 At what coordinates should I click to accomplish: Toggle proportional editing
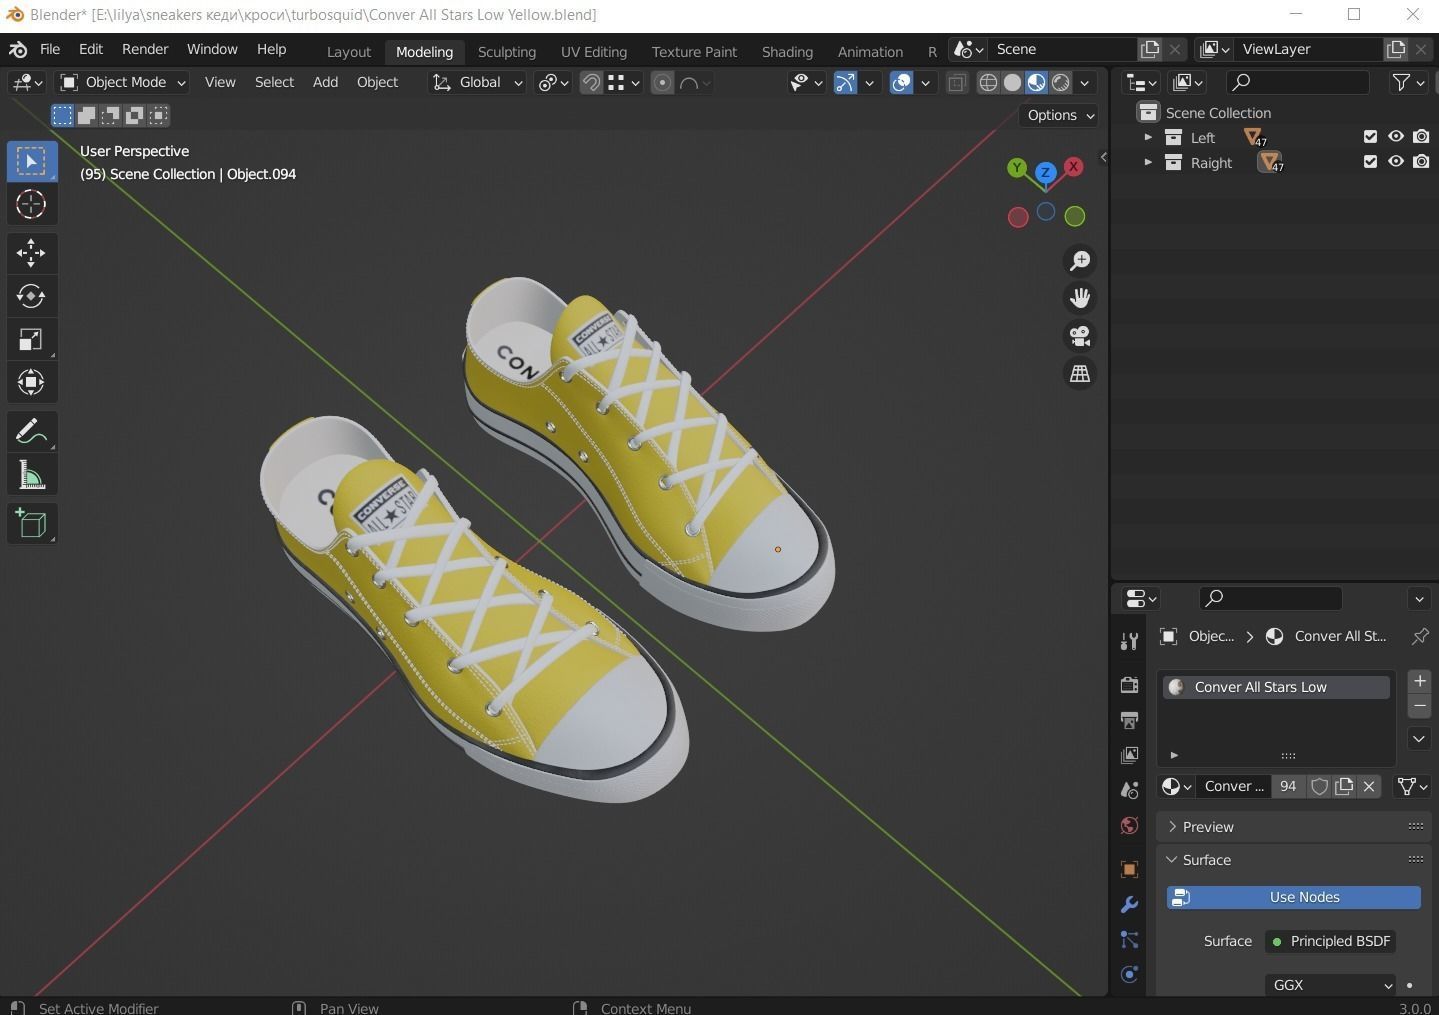662,83
